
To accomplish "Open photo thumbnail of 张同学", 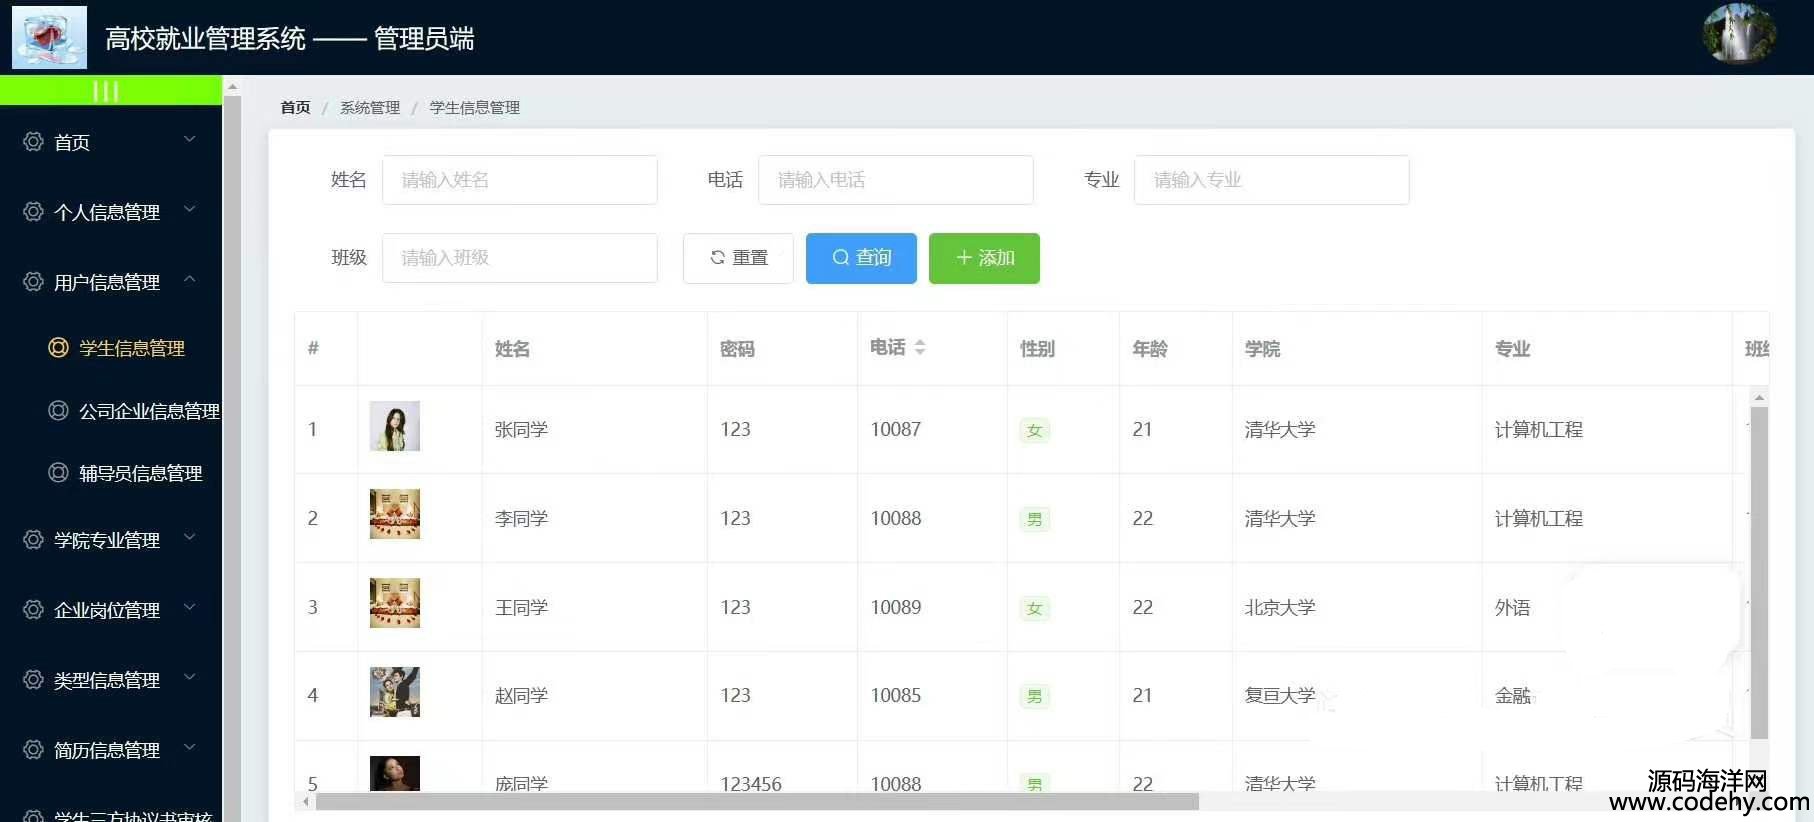I will (395, 426).
